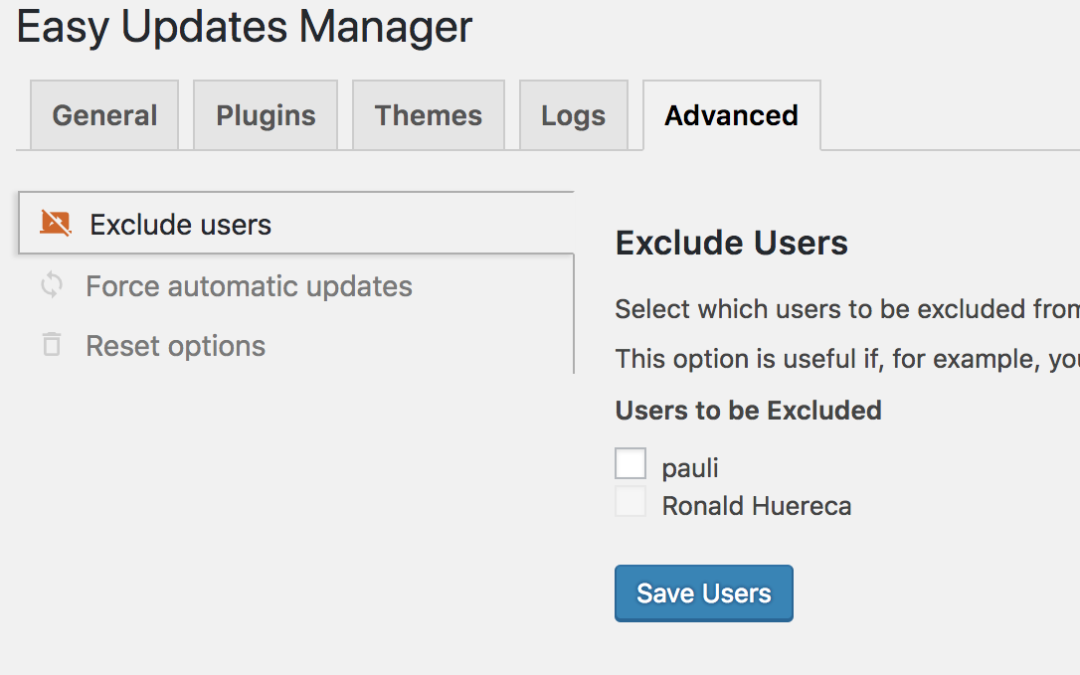The height and width of the screenshot is (675, 1080).
Task: Click the Force automatic updates sync icon
Action: pos(52,285)
